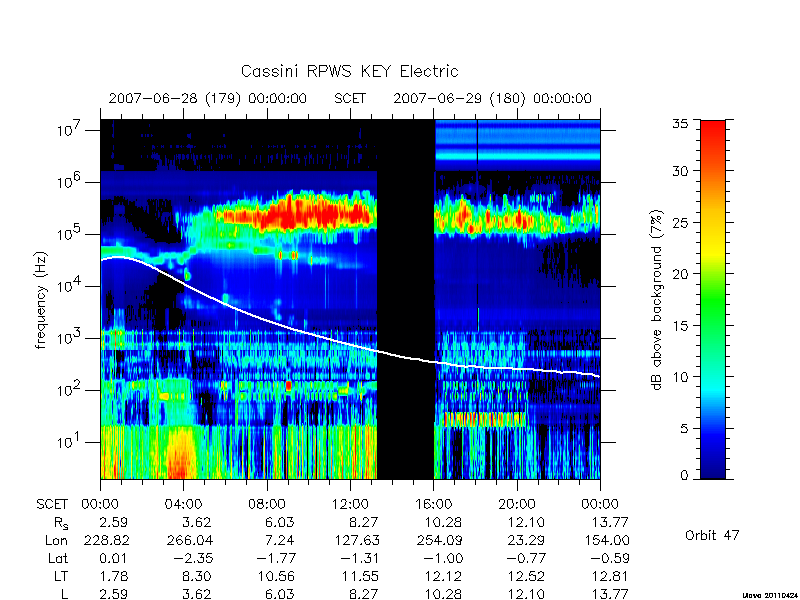Click the Lon row label
Screen dimensions: 800x600
[x=57, y=540]
